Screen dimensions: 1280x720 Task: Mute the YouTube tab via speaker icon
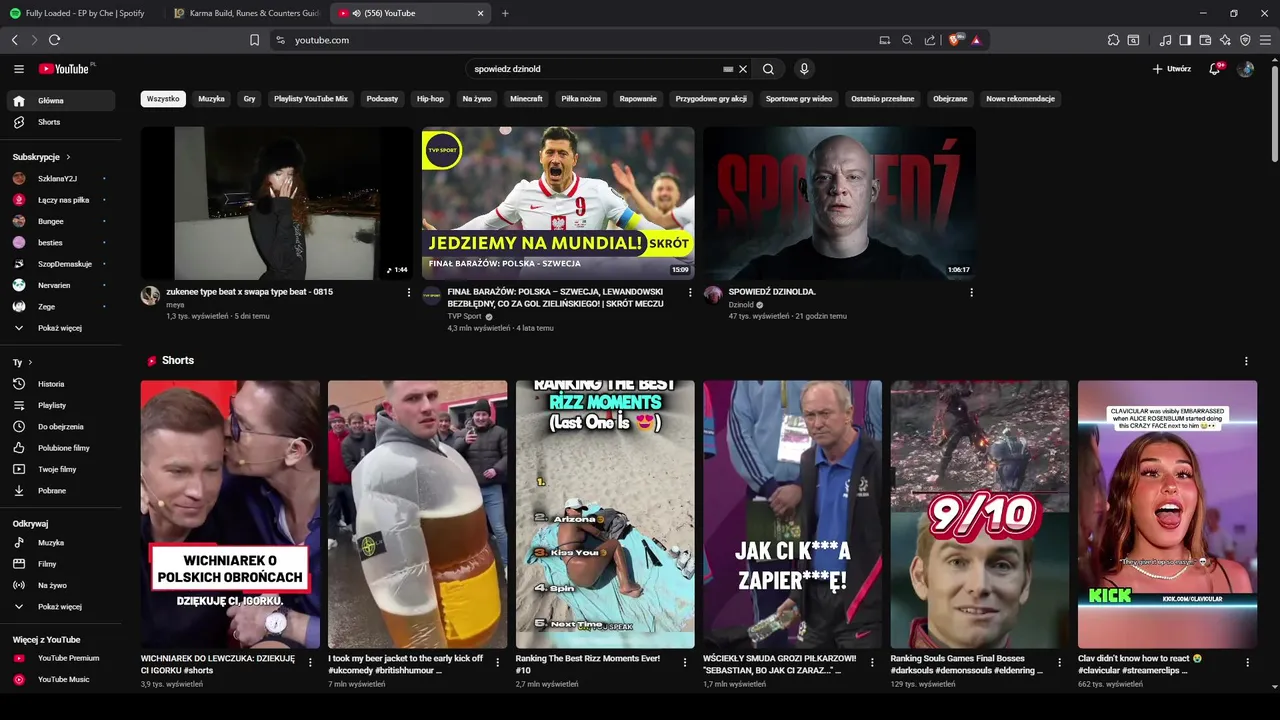click(356, 13)
